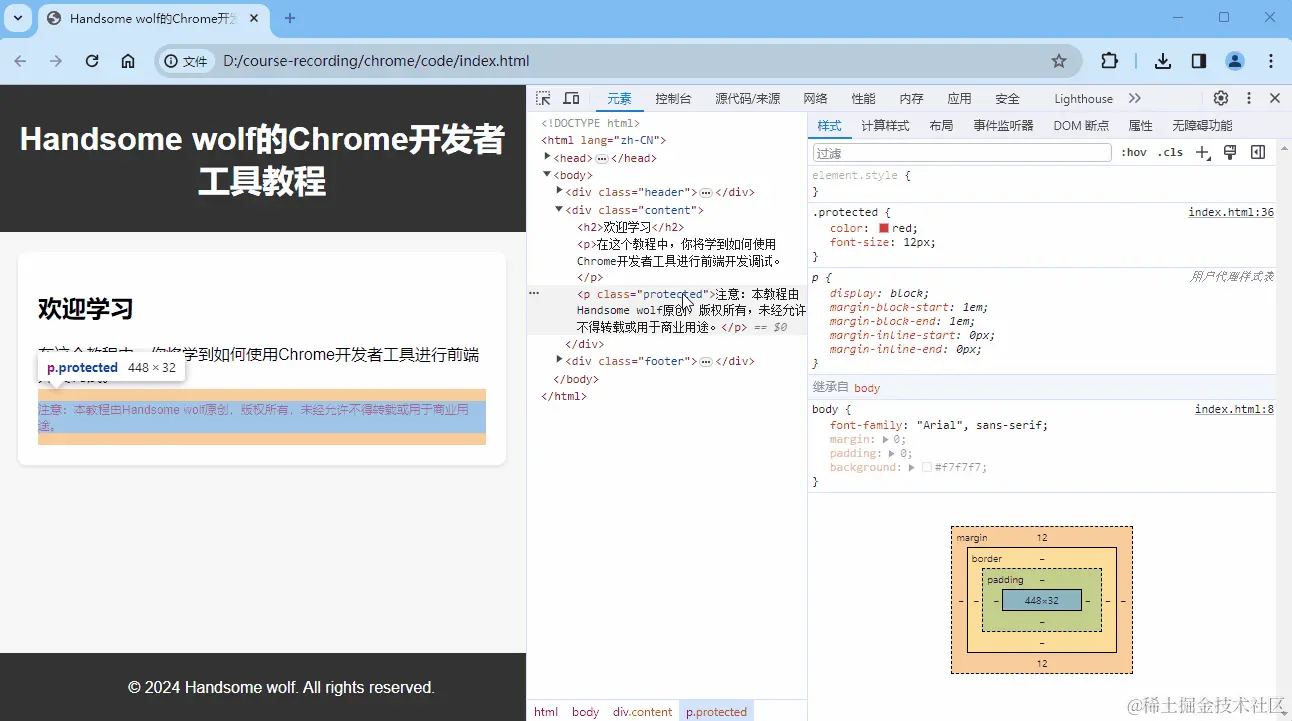Expand the div class="header" node
1292x721 pixels.
tap(559, 191)
